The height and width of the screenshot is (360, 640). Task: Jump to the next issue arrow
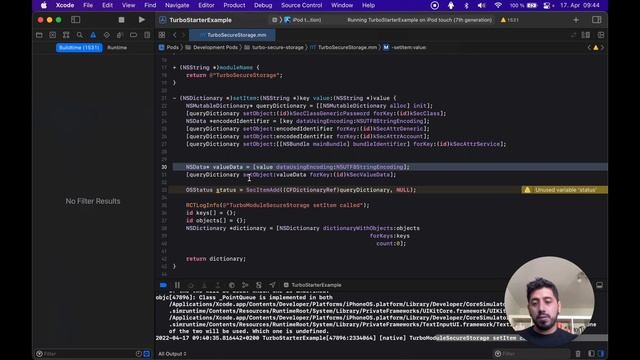point(602,48)
